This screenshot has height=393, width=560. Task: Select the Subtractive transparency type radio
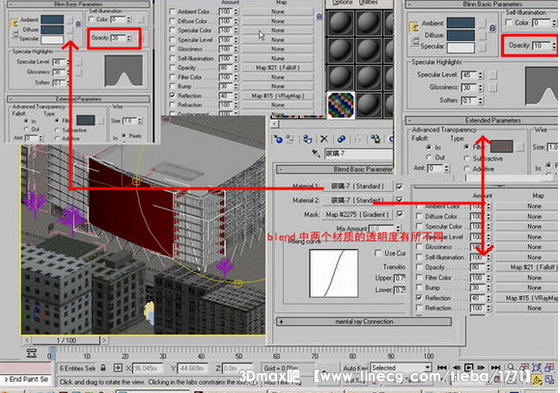pyautogui.click(x=466, y=158)
